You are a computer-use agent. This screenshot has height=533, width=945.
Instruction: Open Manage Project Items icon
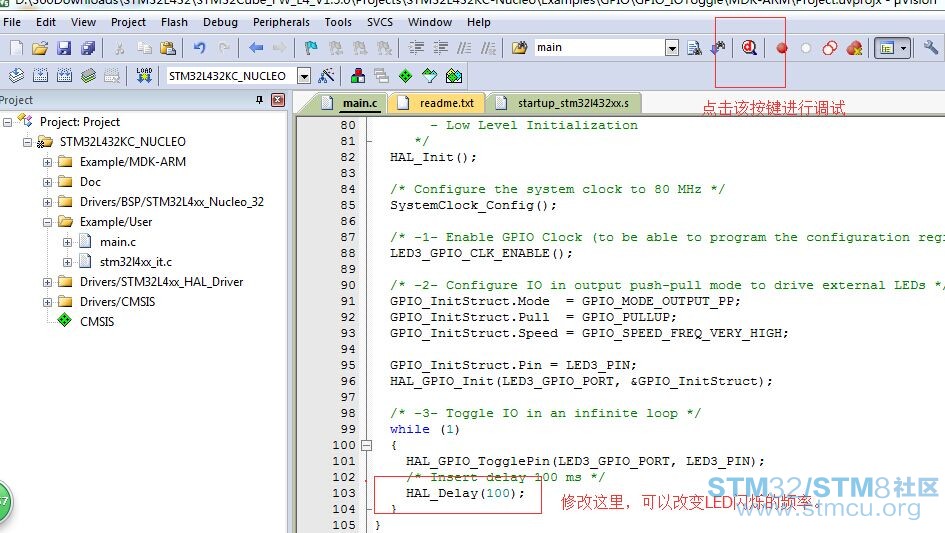[357, 76]
